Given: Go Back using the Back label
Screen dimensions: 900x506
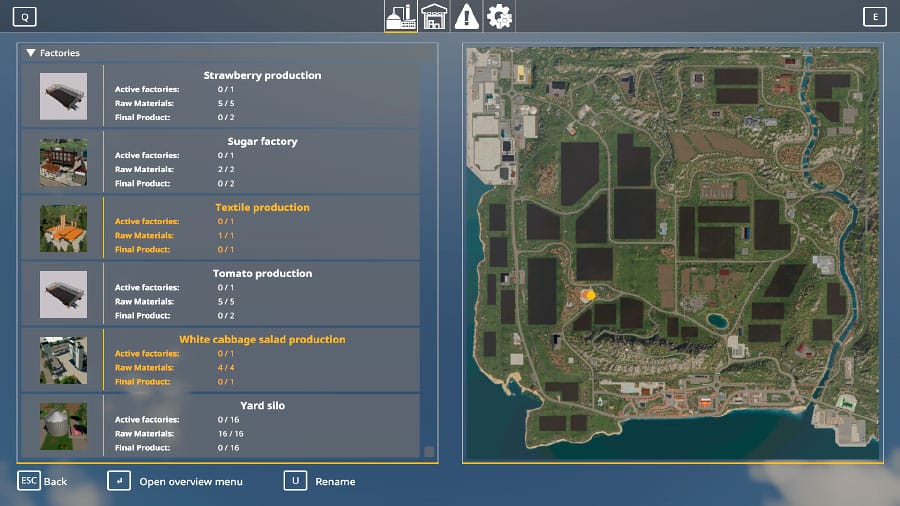Looking at the screenshot, I should click(x=56, y=482).
